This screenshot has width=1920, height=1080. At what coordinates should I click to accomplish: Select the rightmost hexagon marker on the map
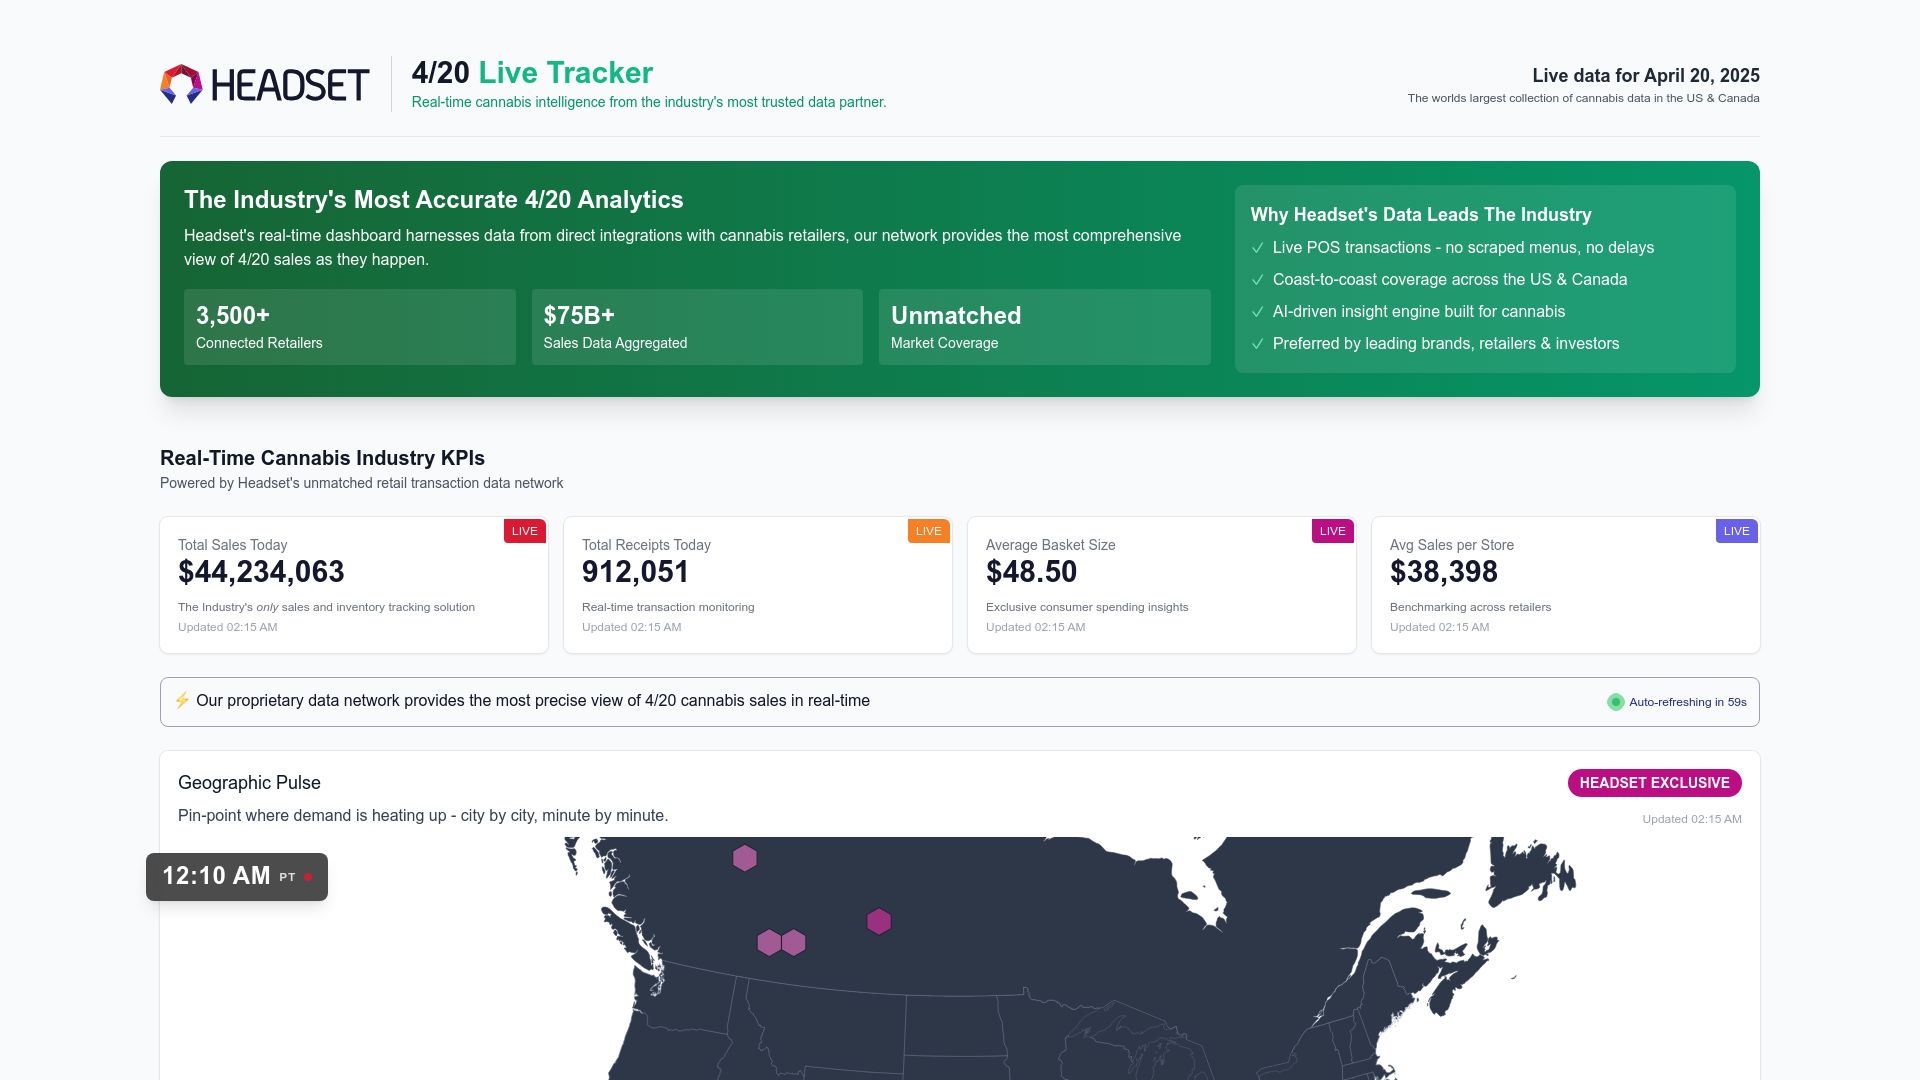click(x=879, y=921)
